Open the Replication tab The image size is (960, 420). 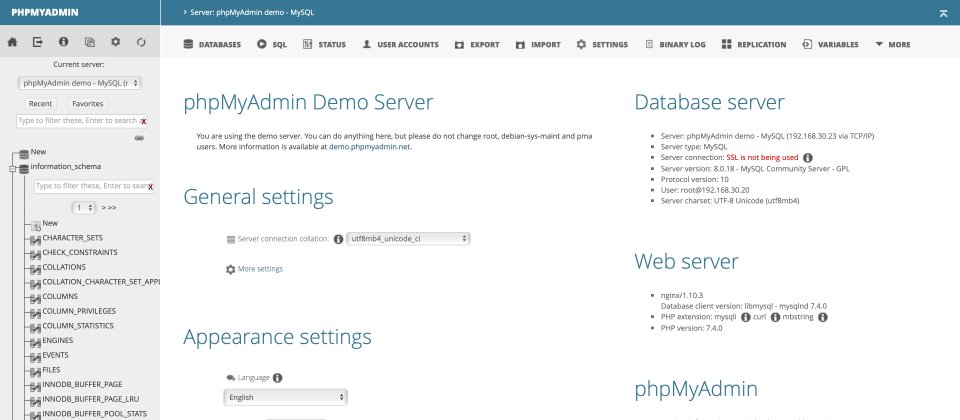pos(754,44)
